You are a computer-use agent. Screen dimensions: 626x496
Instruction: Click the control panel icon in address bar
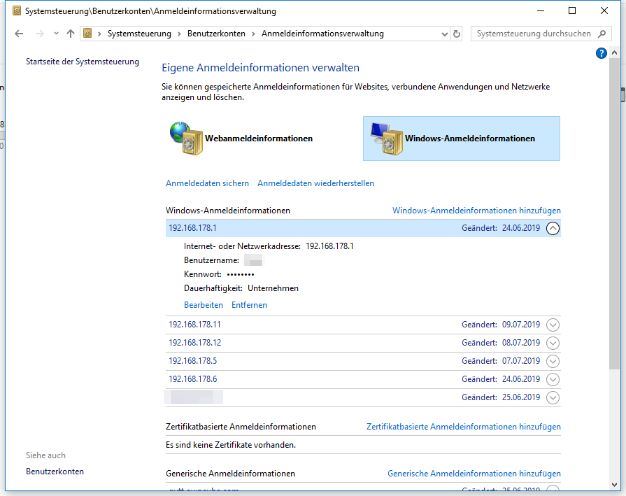point(87,34)
